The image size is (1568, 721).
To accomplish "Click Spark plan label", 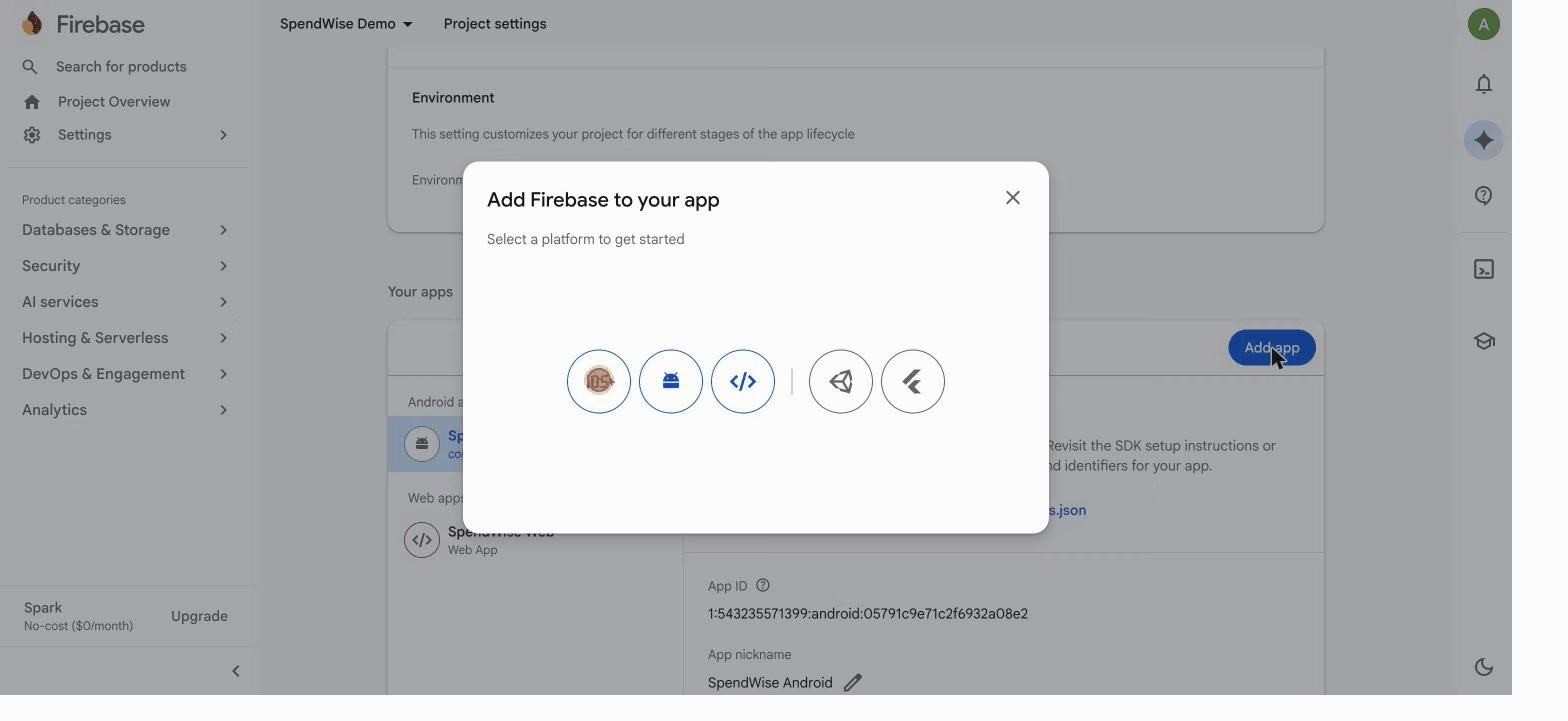I will tap(43, 608).
